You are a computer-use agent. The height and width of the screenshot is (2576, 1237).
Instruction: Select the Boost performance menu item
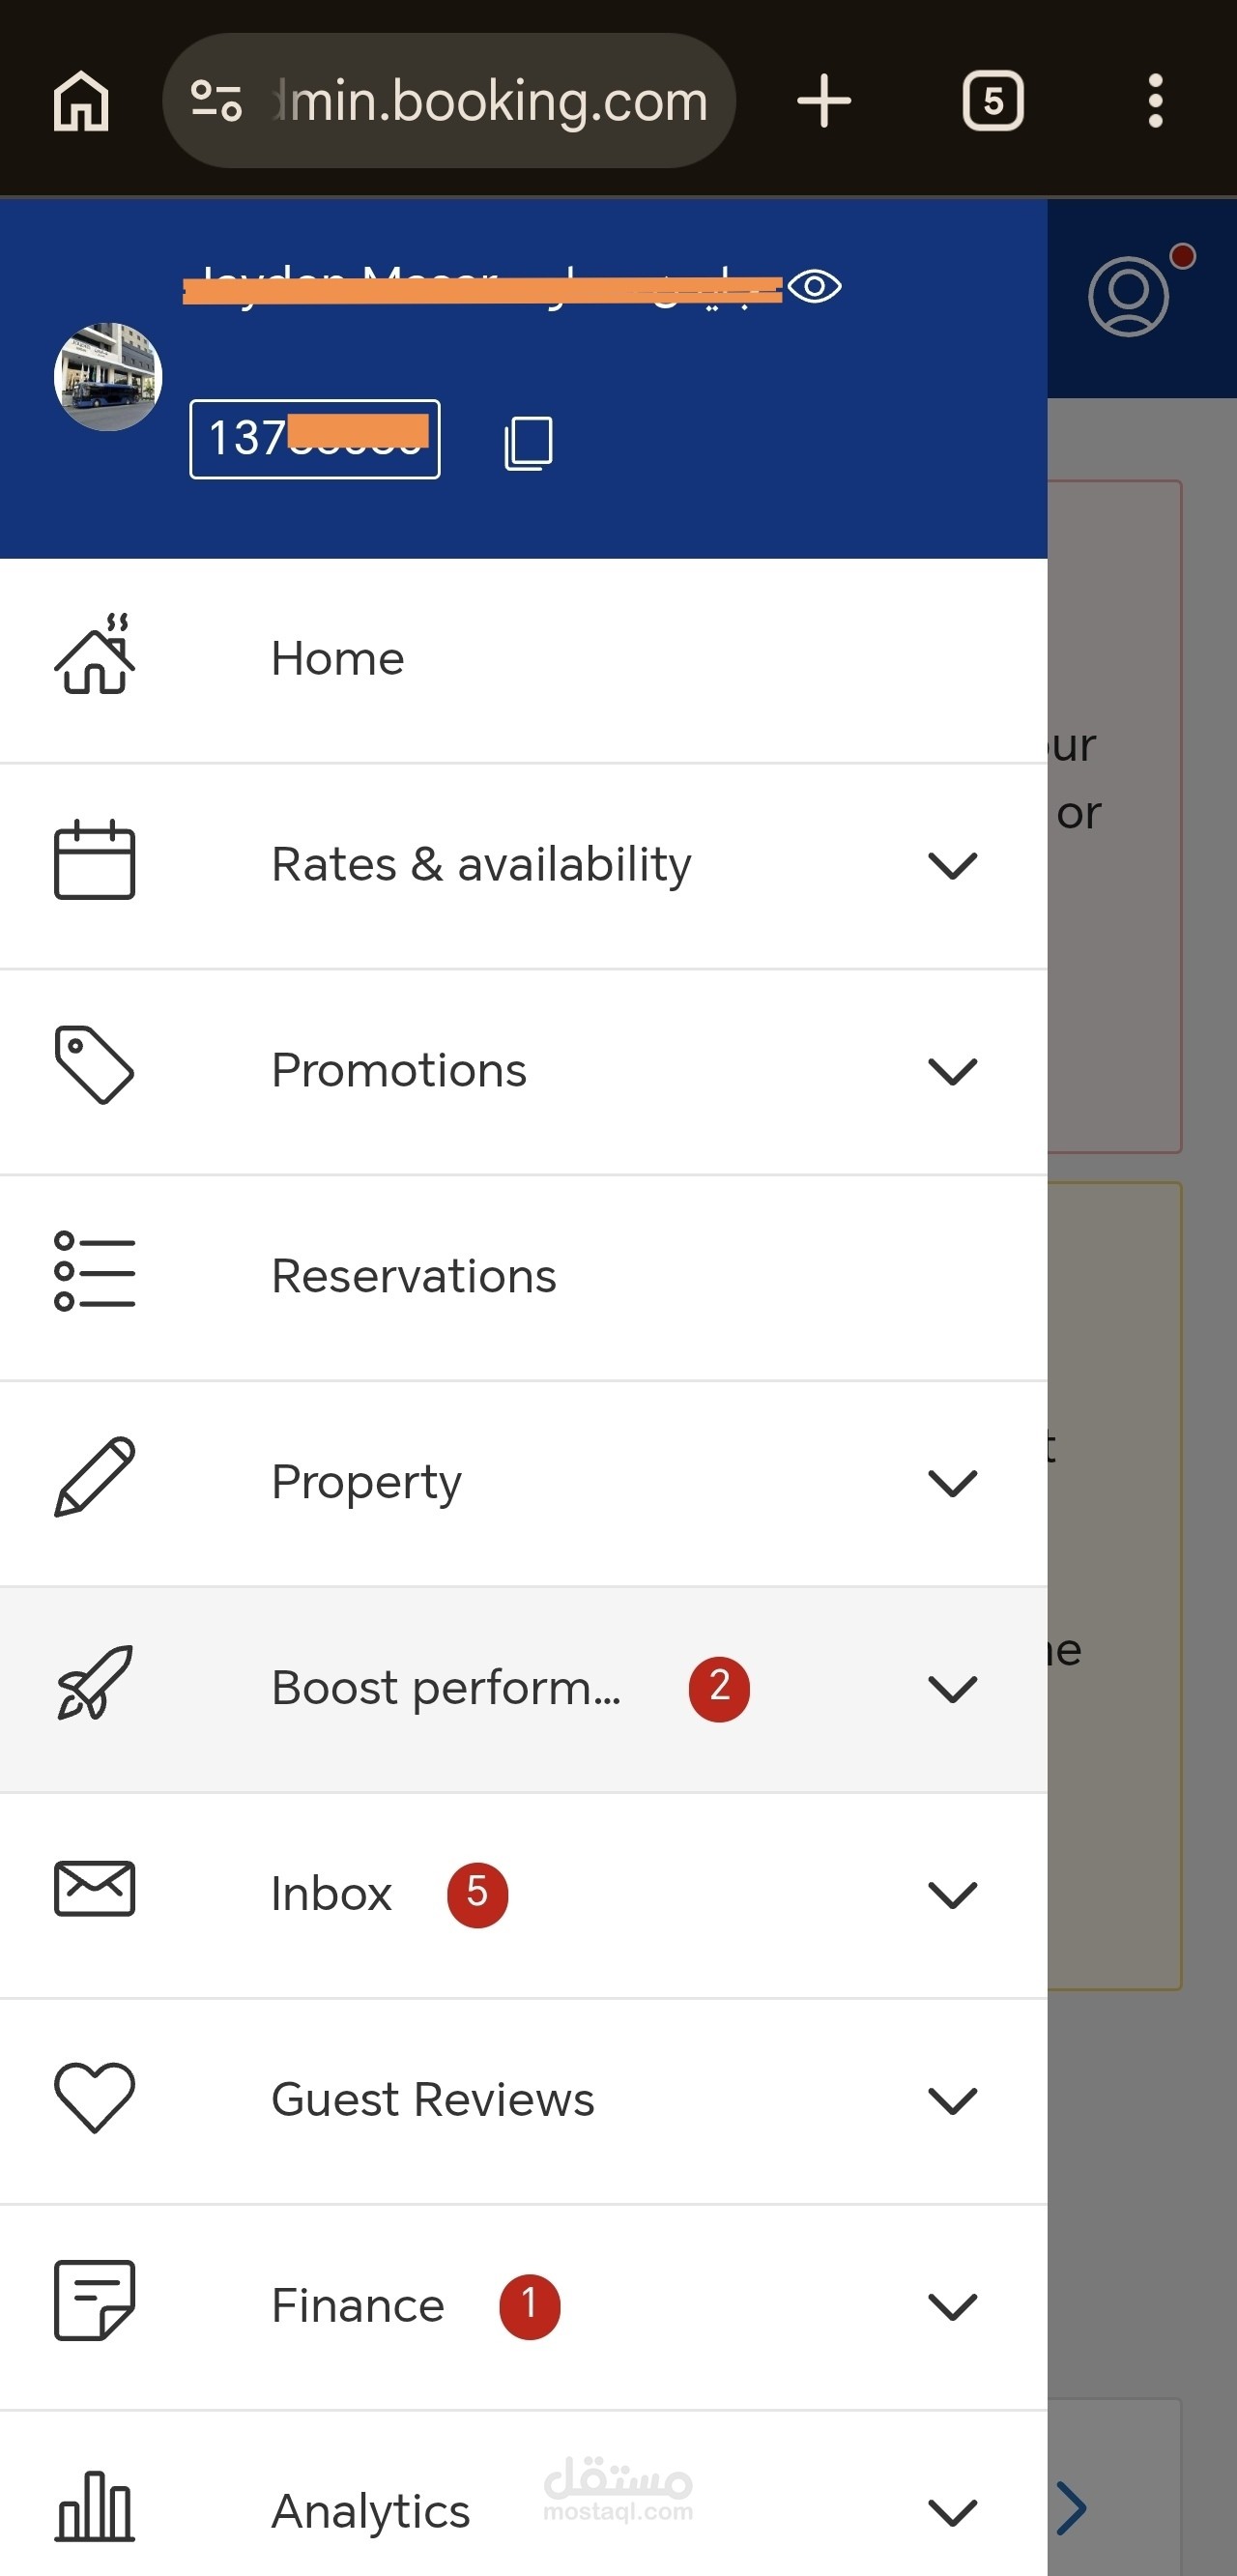tap(446, 1688)
